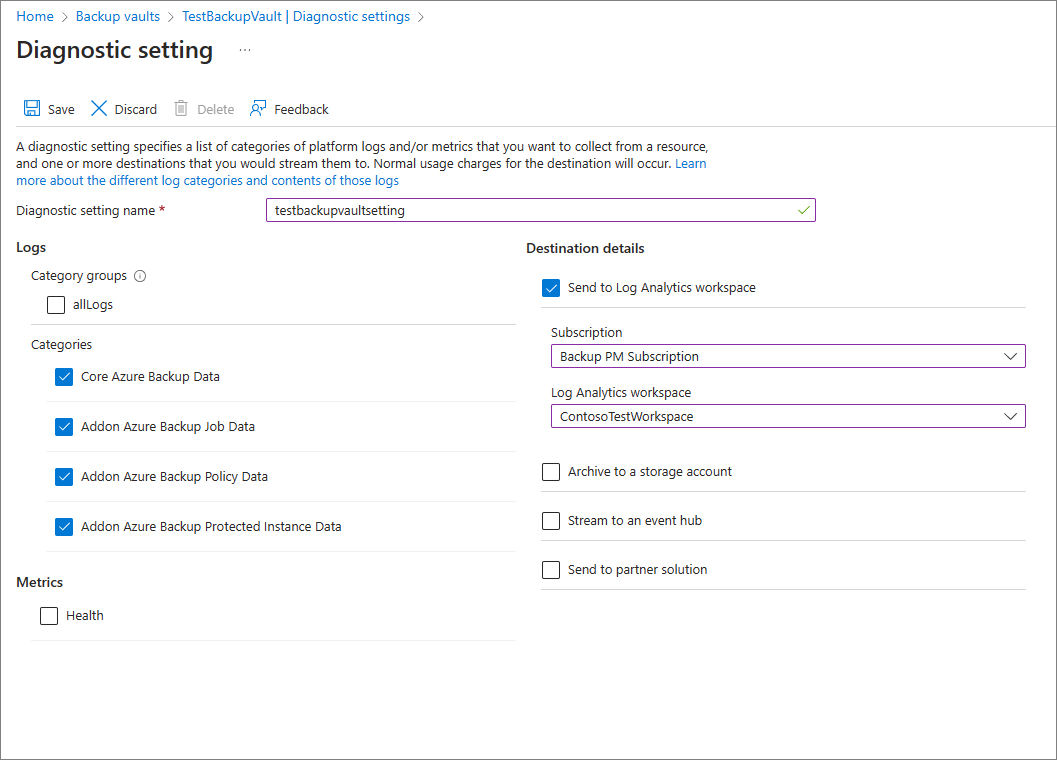Click the green validation checkmark in name field
Image resolution: width=1057 pixels, height=760 pixels.
click(803, 210)
